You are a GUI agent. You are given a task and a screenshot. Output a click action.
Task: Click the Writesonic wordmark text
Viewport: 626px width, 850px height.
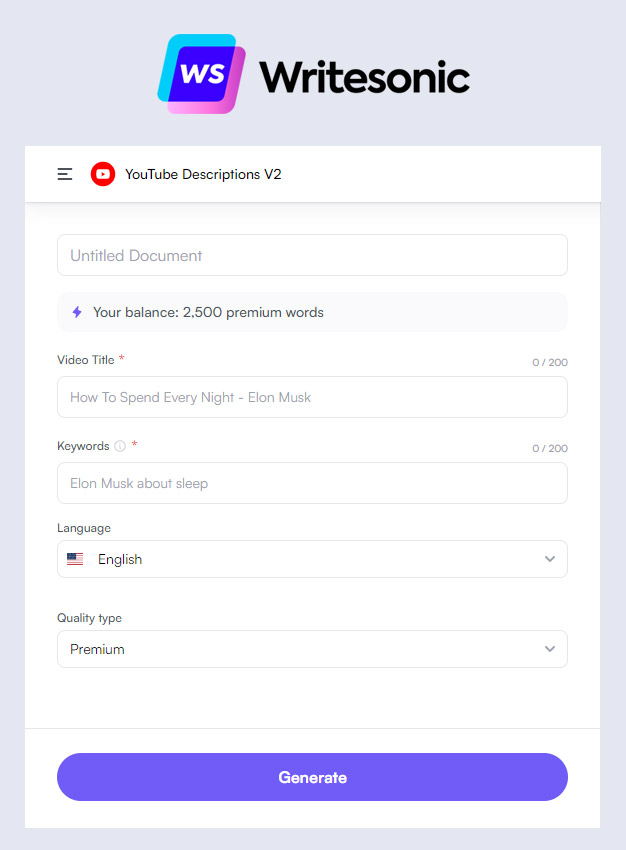pos(364,77)
